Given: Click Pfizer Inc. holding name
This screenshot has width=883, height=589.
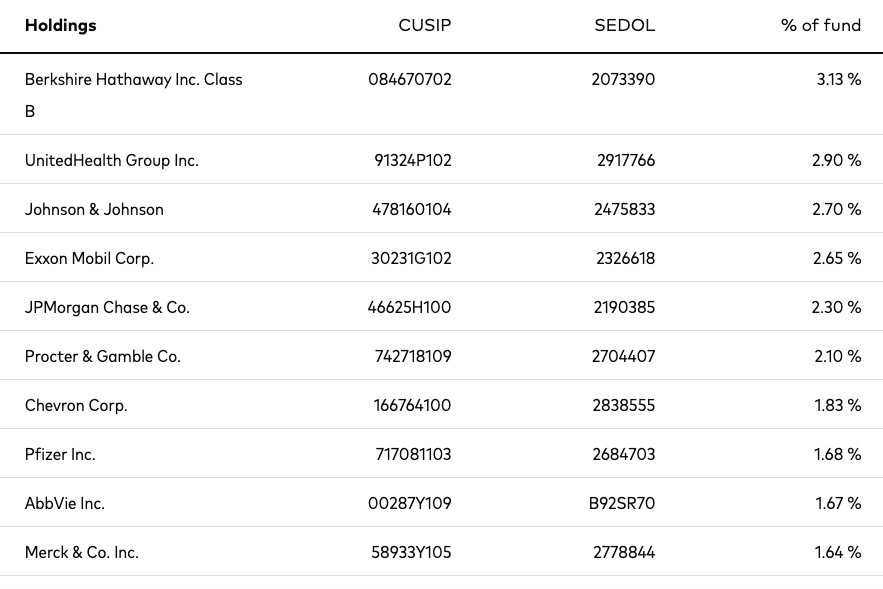Looking at the screenshot, I should pos(60,454).
